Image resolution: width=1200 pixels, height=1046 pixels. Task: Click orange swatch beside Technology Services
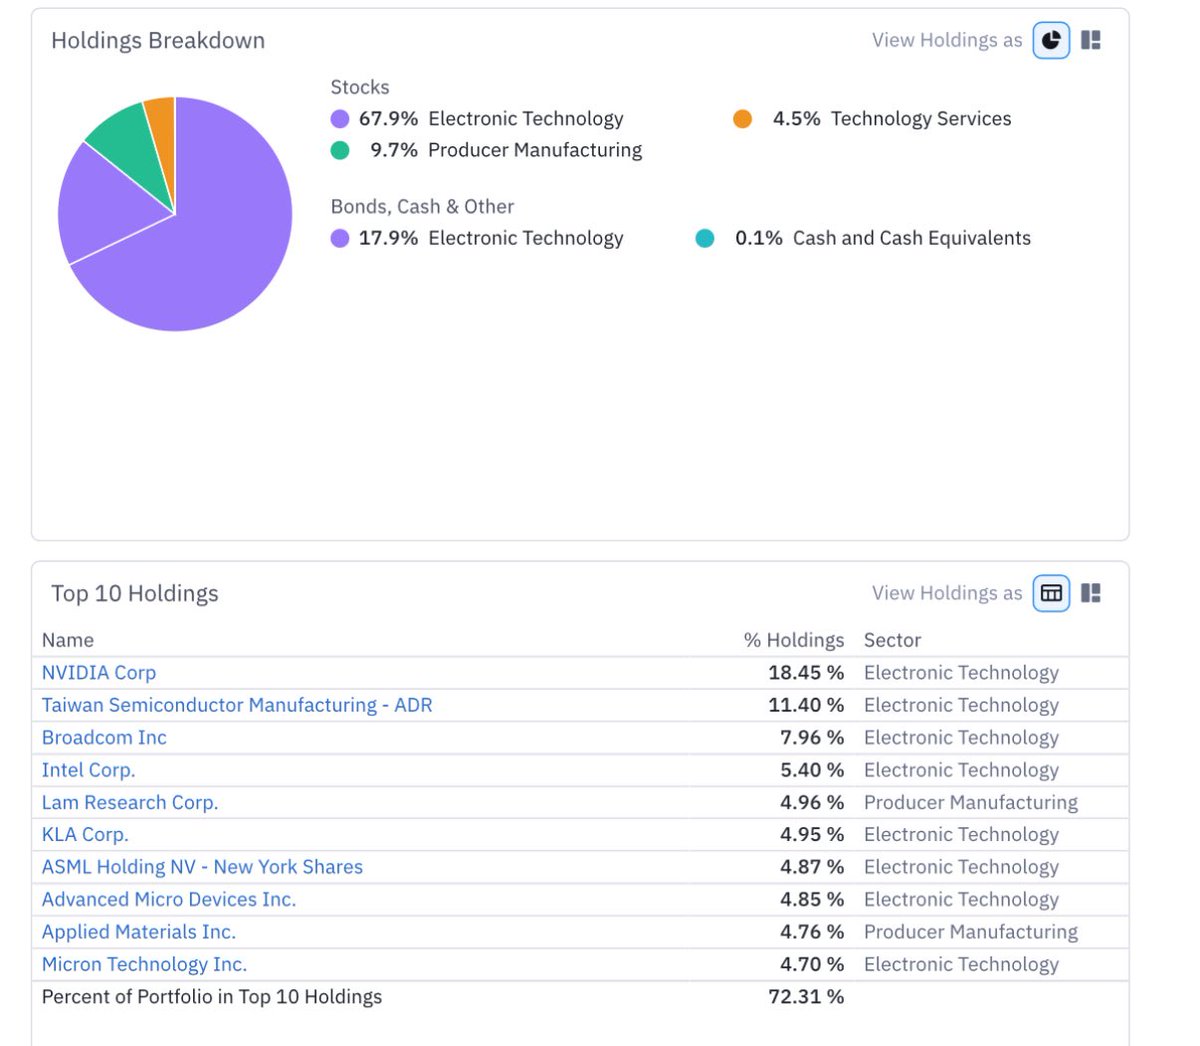point(742,119)
